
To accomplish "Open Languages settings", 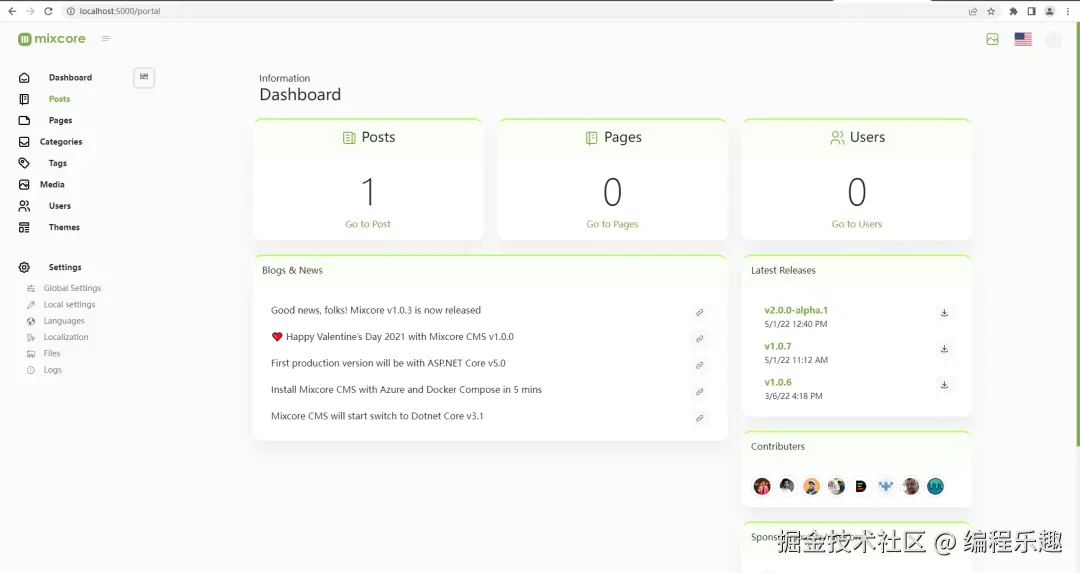I will (64, 321).
